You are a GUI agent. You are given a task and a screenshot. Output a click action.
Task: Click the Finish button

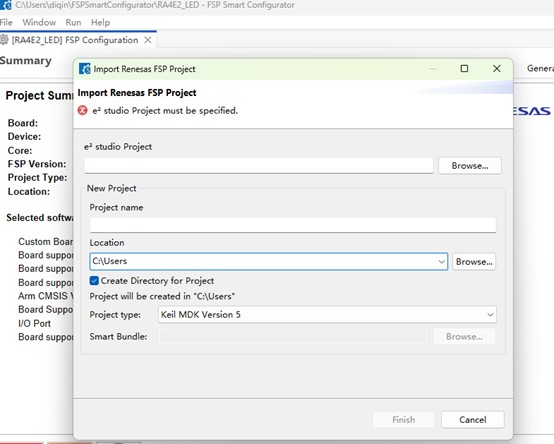pos(403,420)
